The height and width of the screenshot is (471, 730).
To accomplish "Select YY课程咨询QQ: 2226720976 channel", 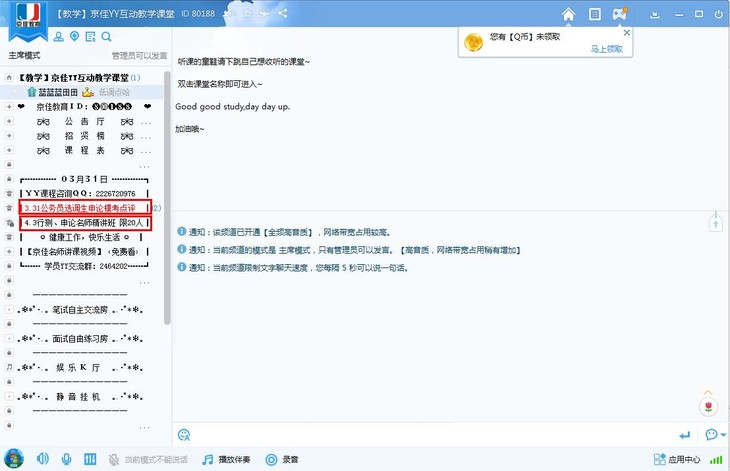I will tap(84, 194).
